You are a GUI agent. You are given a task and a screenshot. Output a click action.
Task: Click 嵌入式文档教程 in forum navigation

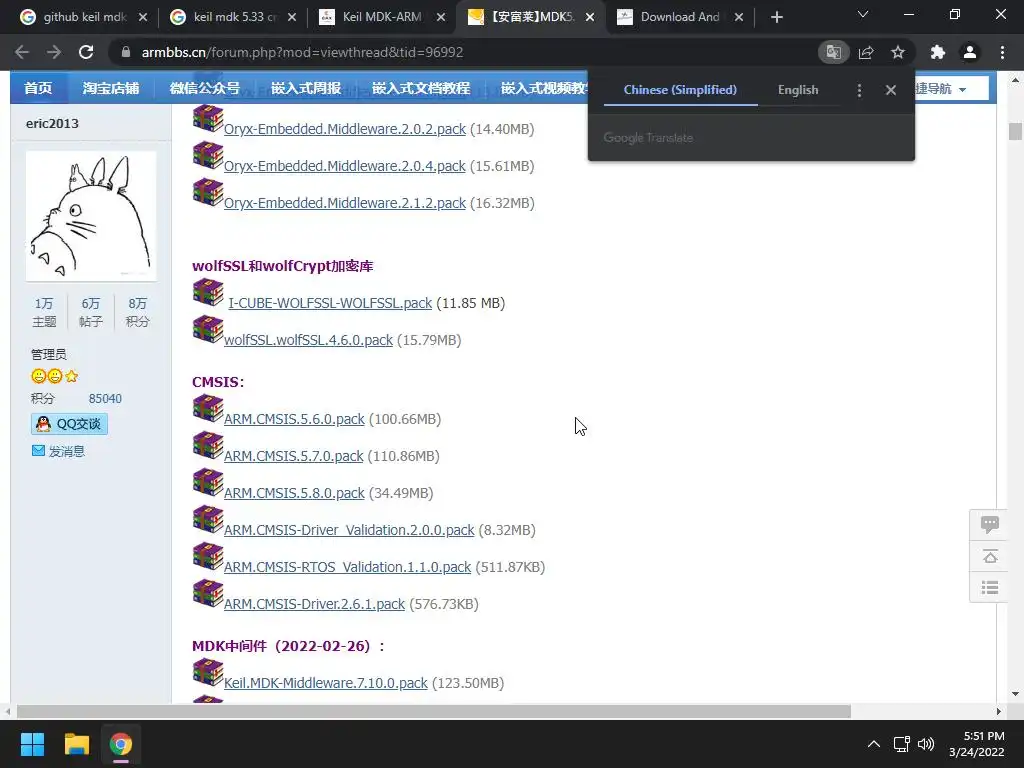421,88
